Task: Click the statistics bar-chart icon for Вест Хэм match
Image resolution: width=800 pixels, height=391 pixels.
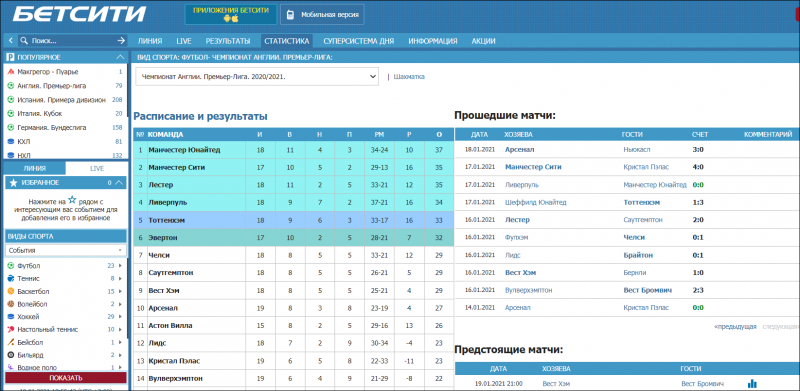Action: [x=753, y=383]
